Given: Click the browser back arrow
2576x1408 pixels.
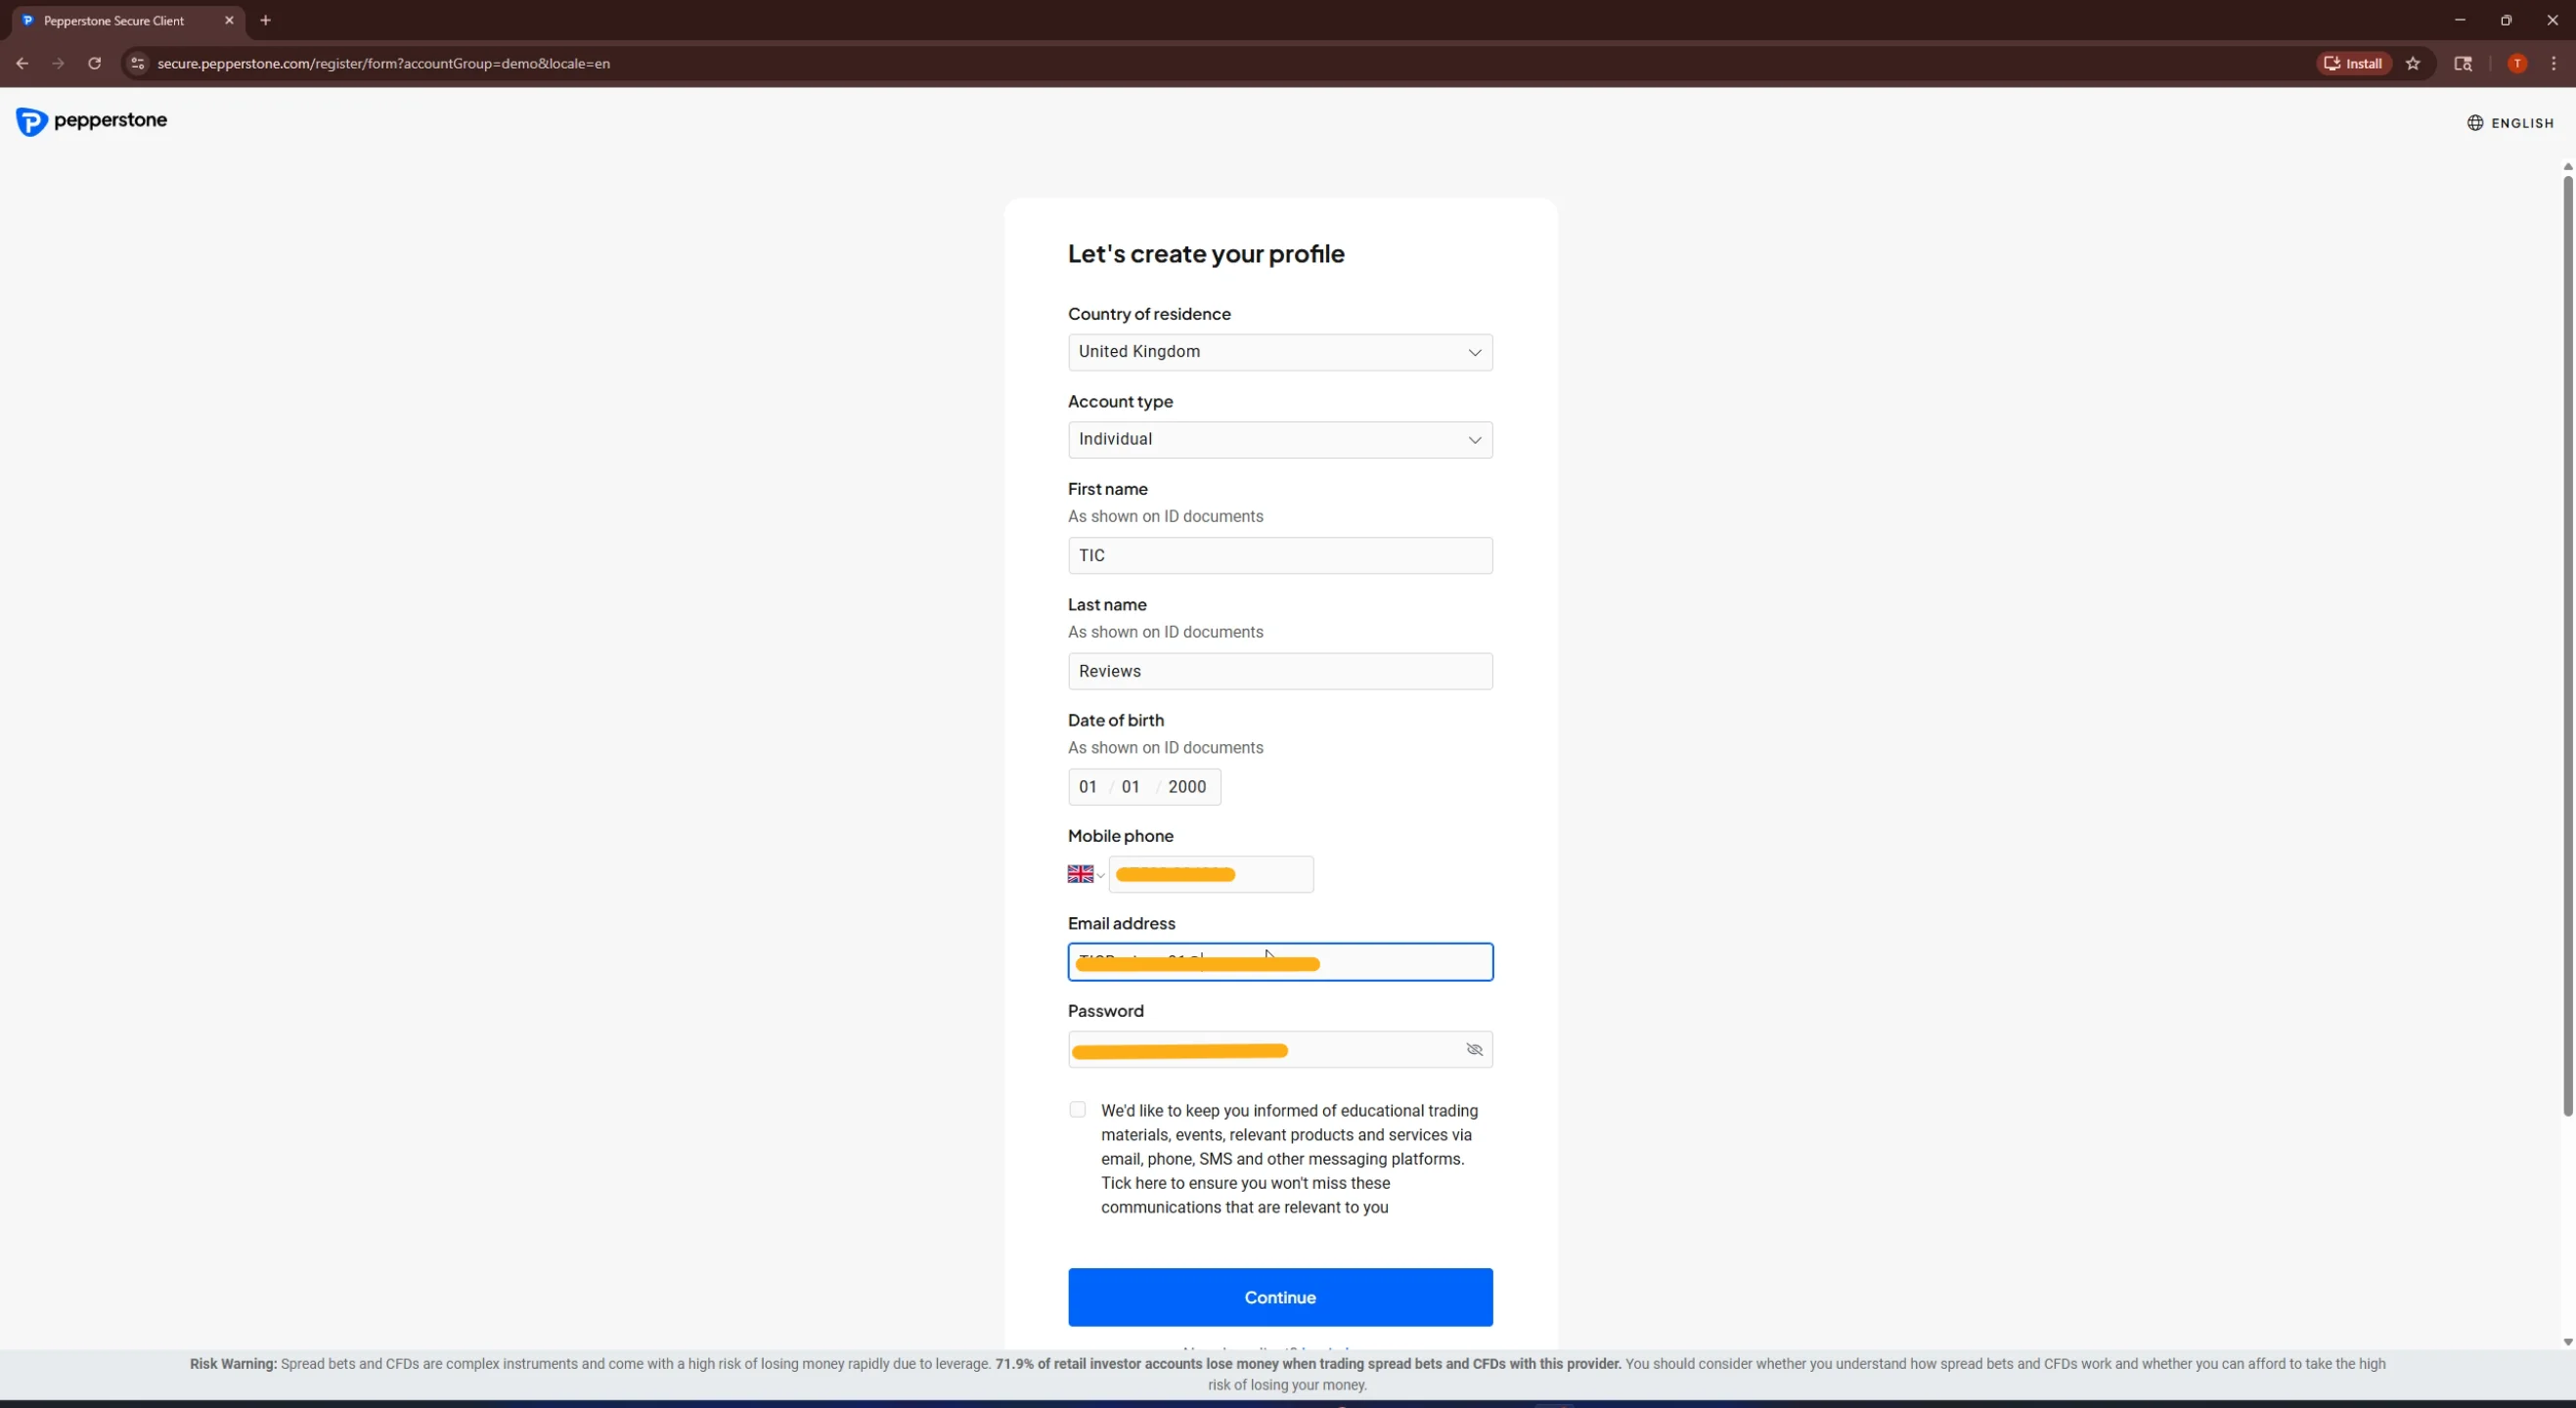Looking at the screenshot, I should click(22, 63).
